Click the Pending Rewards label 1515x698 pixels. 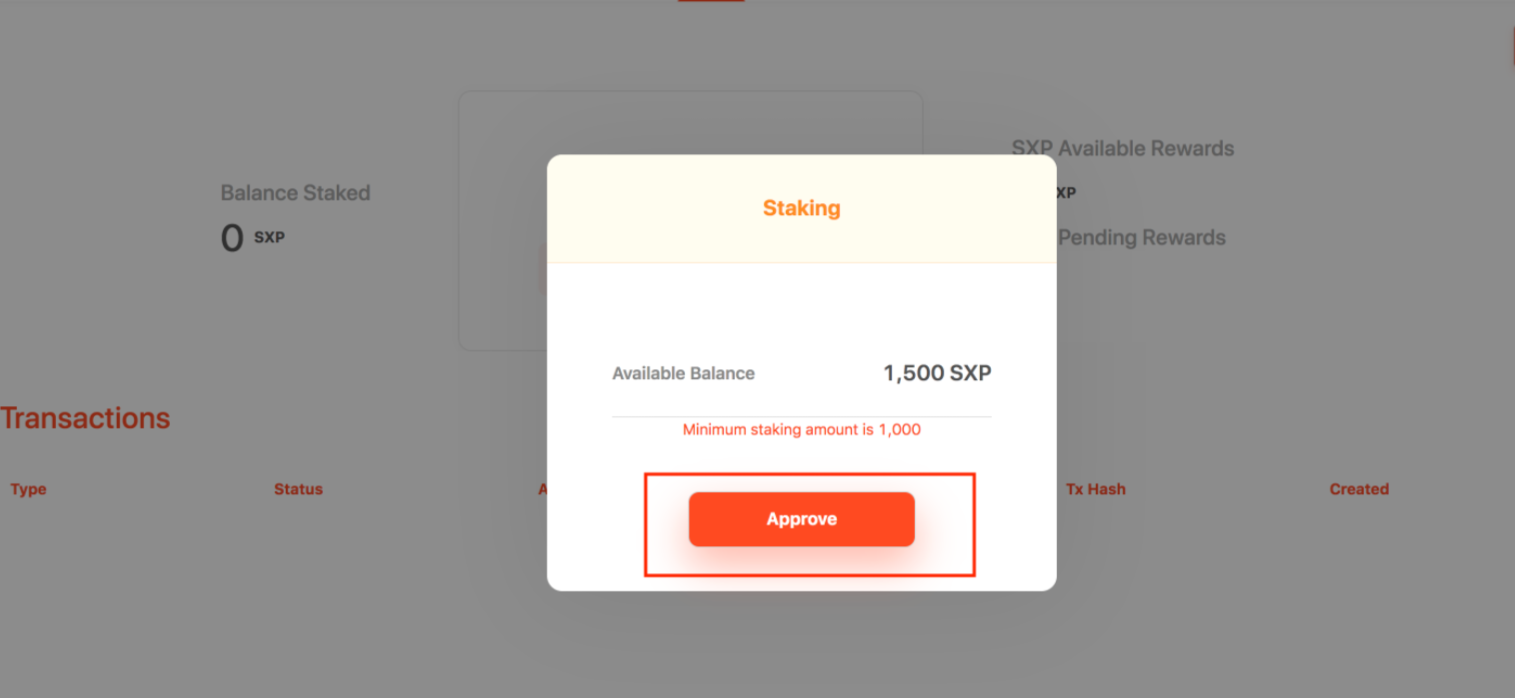(x=1141, y=238)
